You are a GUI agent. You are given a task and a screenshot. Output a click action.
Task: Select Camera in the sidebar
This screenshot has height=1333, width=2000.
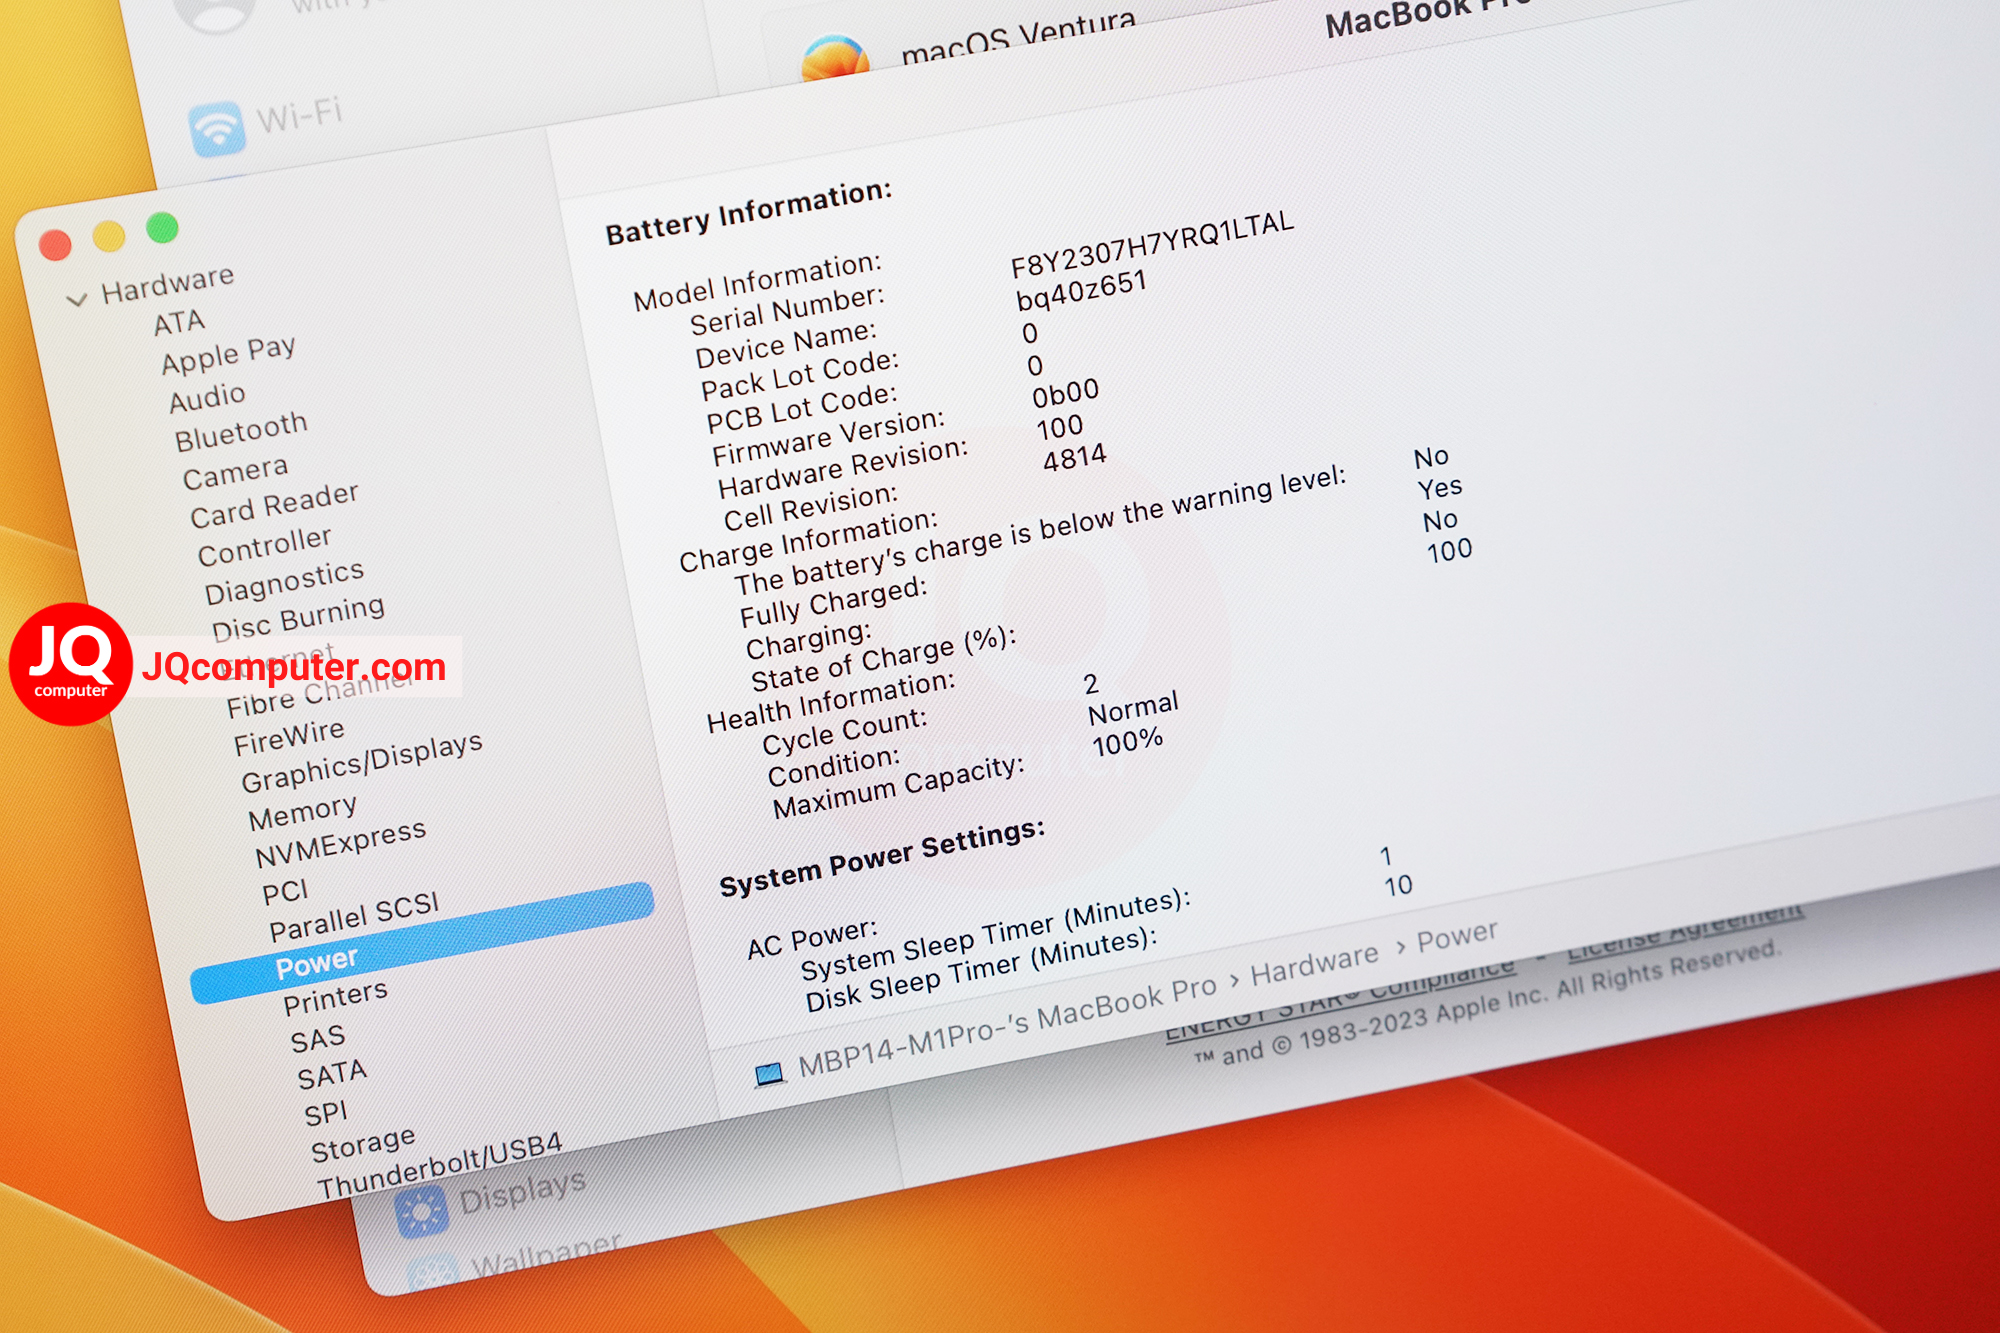(x=235, y=473)
